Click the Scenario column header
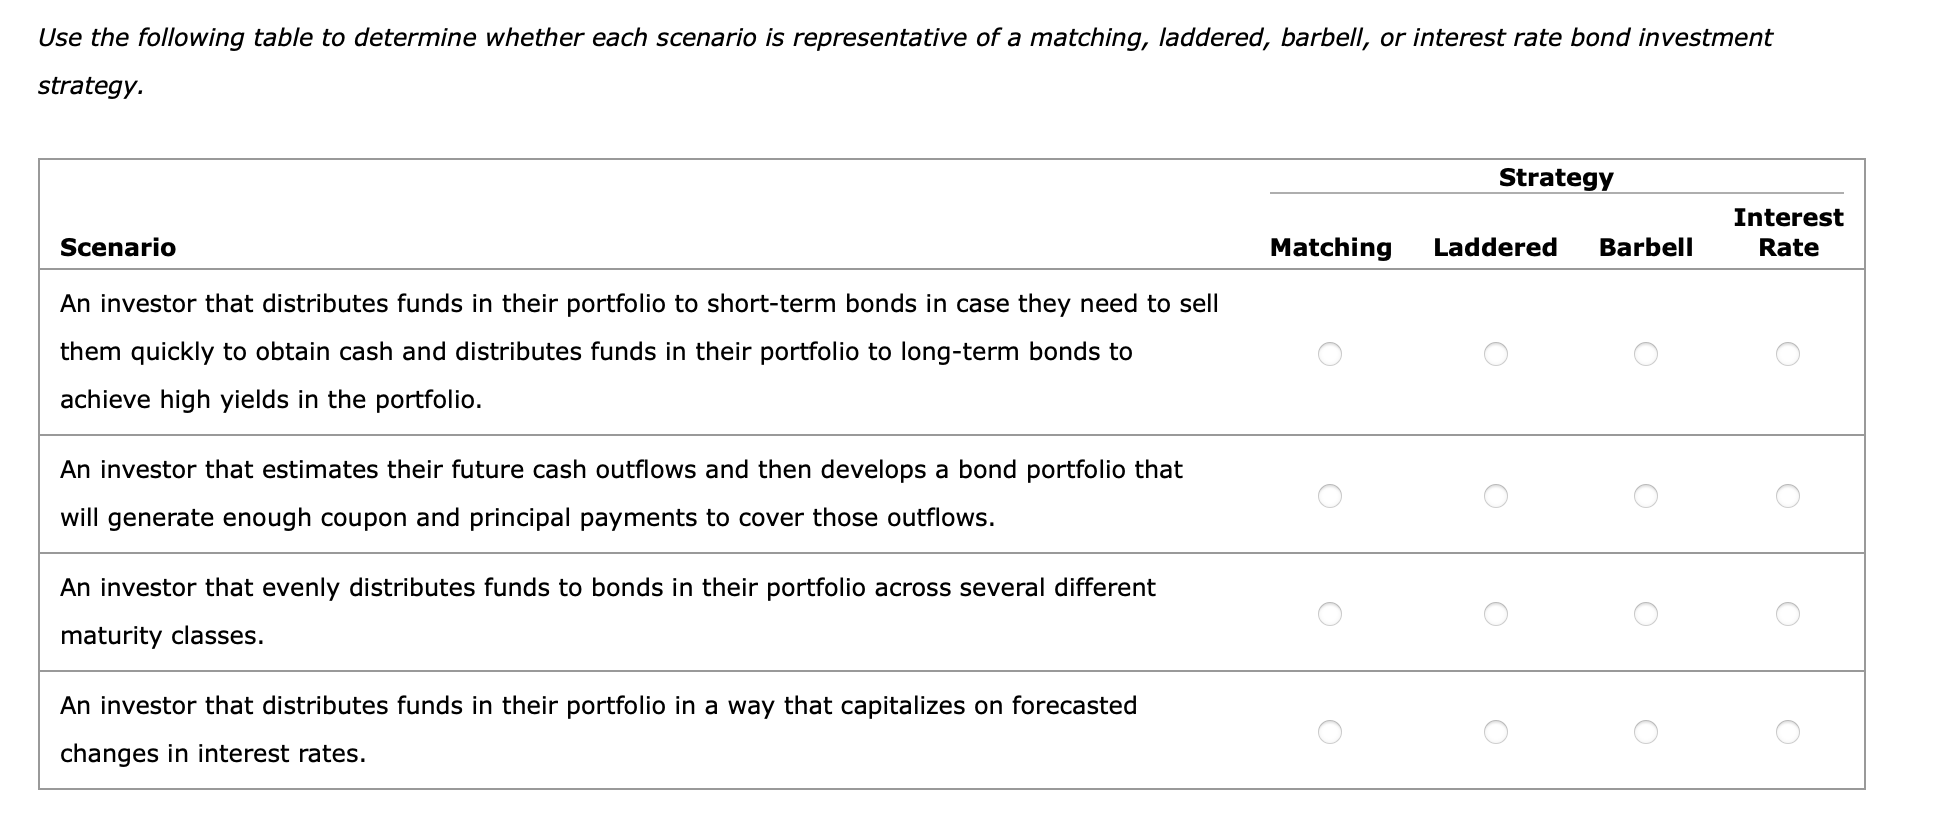 click(x=118, y=247)
